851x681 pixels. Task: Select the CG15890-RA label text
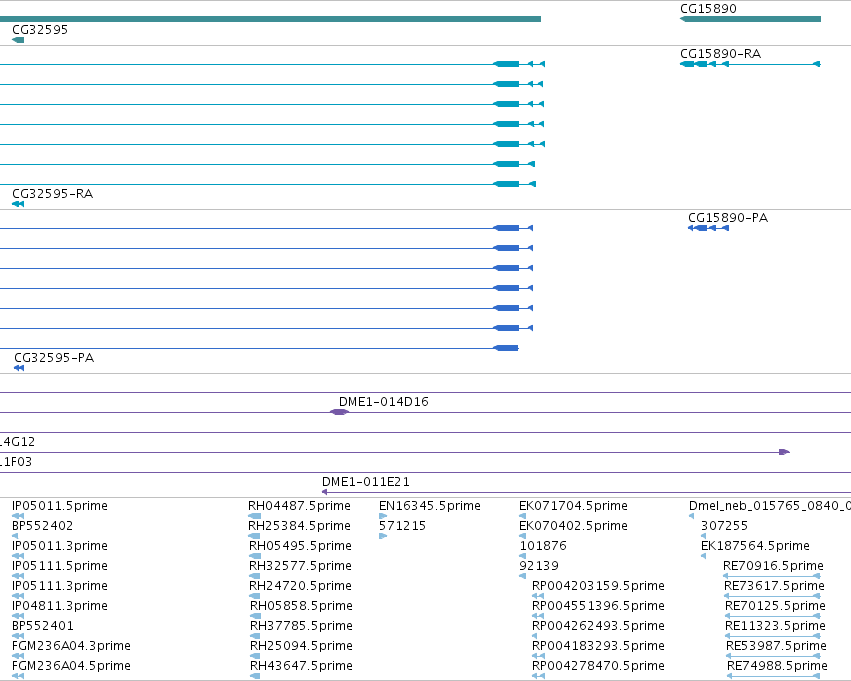[x=721, y=54]
